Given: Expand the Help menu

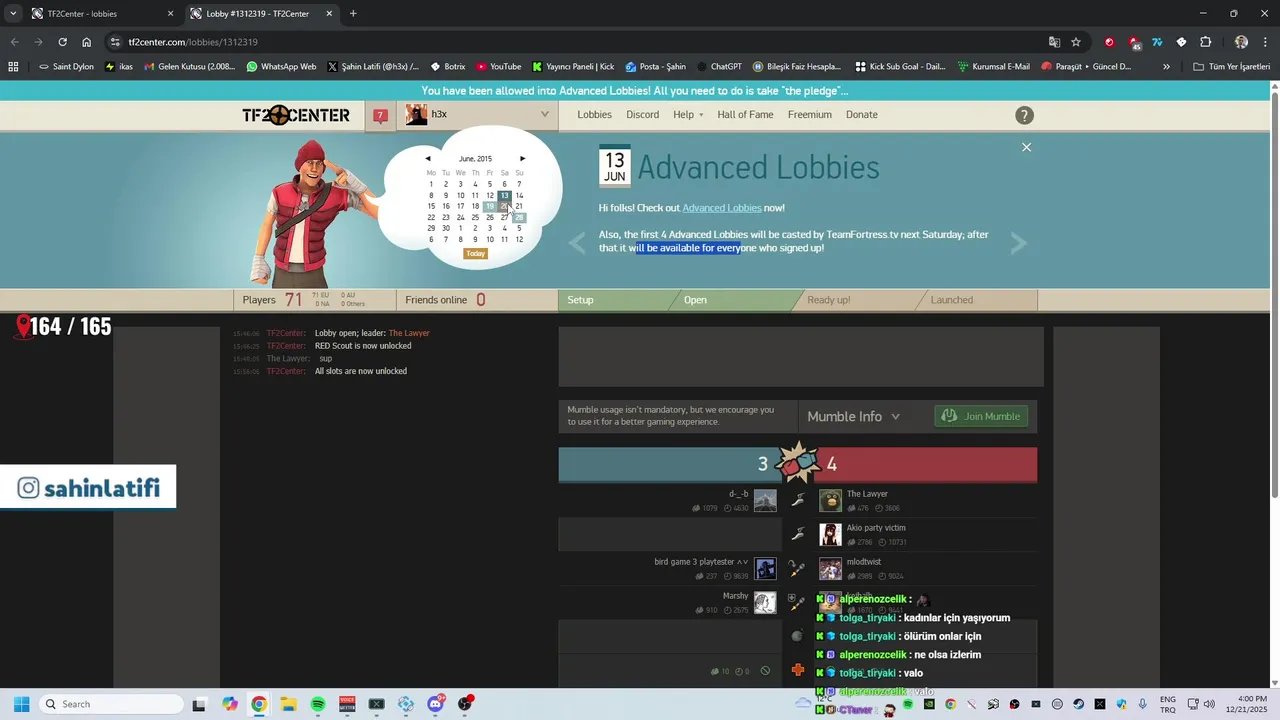Looking at the screenshot, I should tap(688, 115).
